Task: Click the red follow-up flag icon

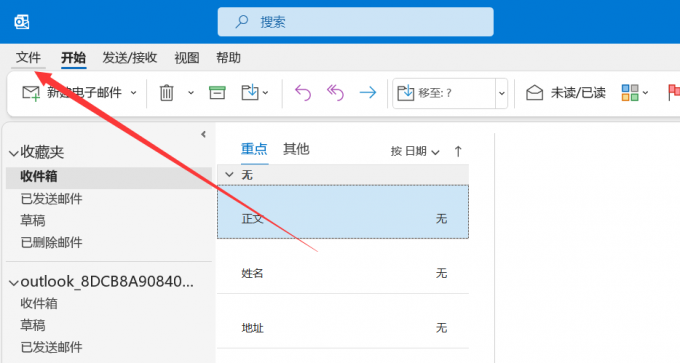Action: point(673,92)
